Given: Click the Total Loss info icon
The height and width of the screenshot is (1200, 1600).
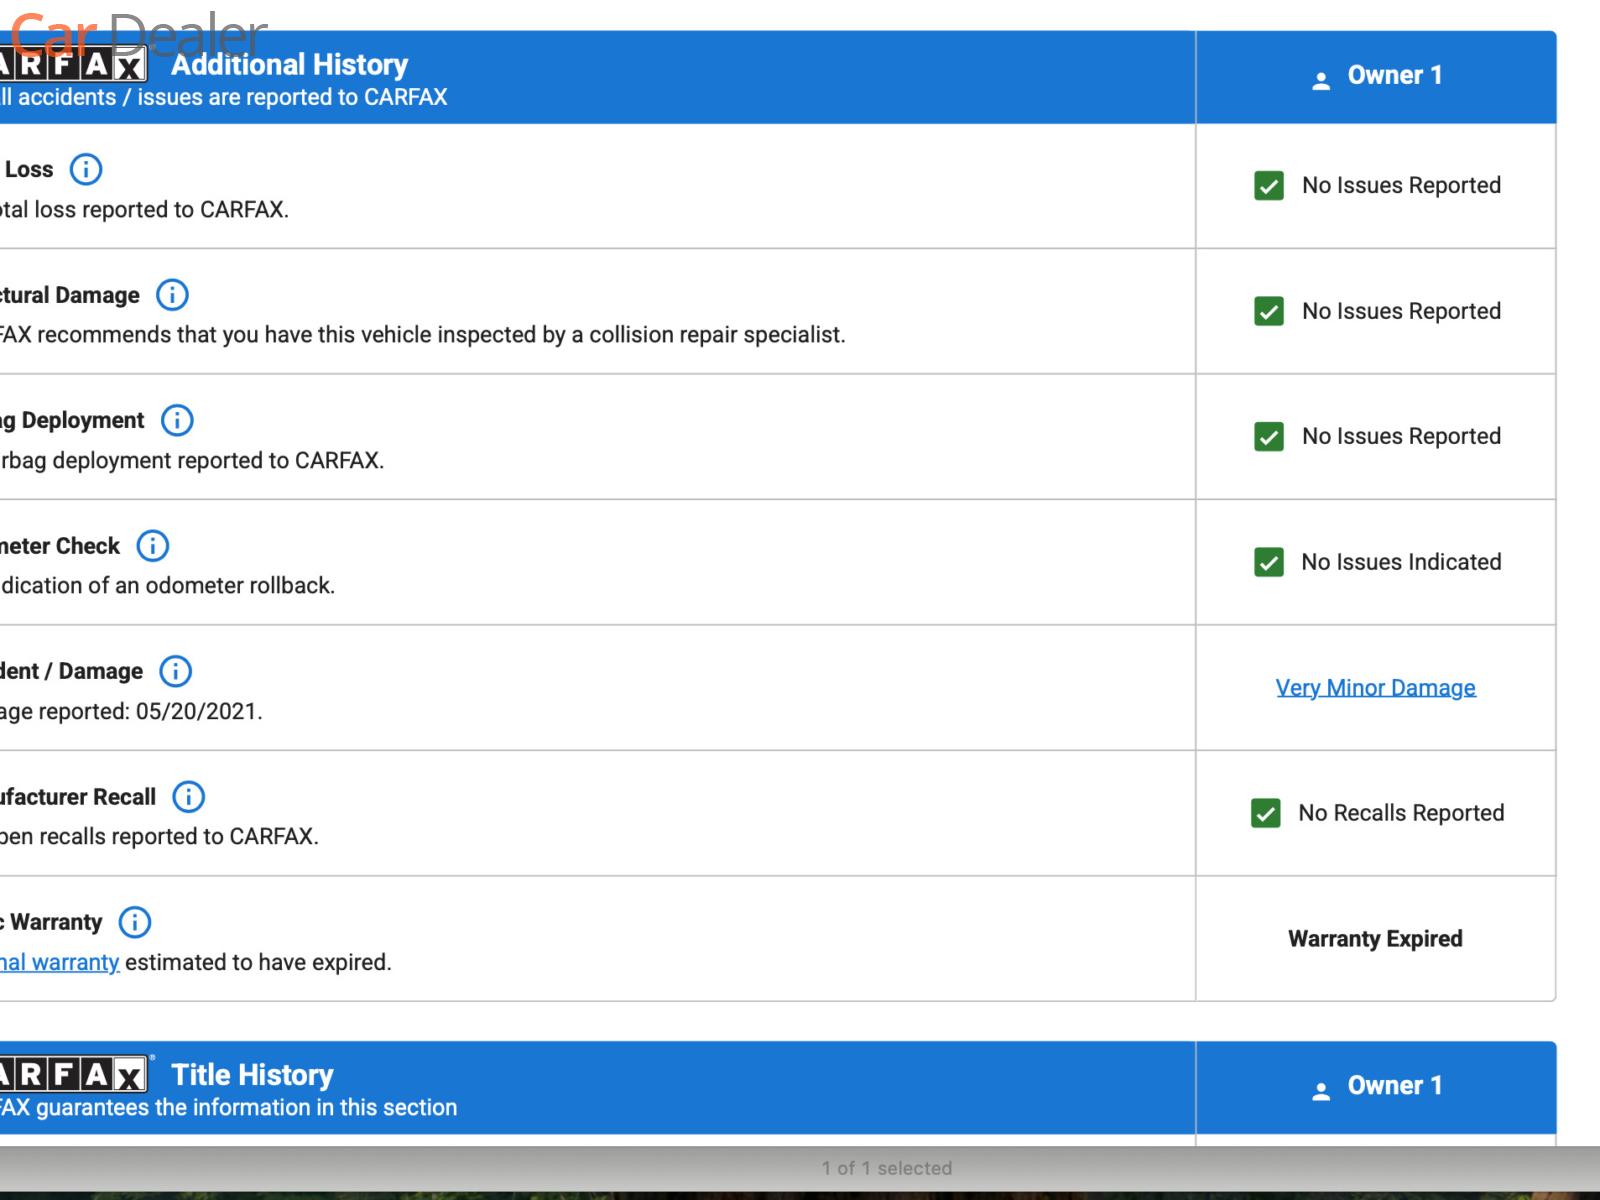Looking at the screenshot, I should 86,169.
